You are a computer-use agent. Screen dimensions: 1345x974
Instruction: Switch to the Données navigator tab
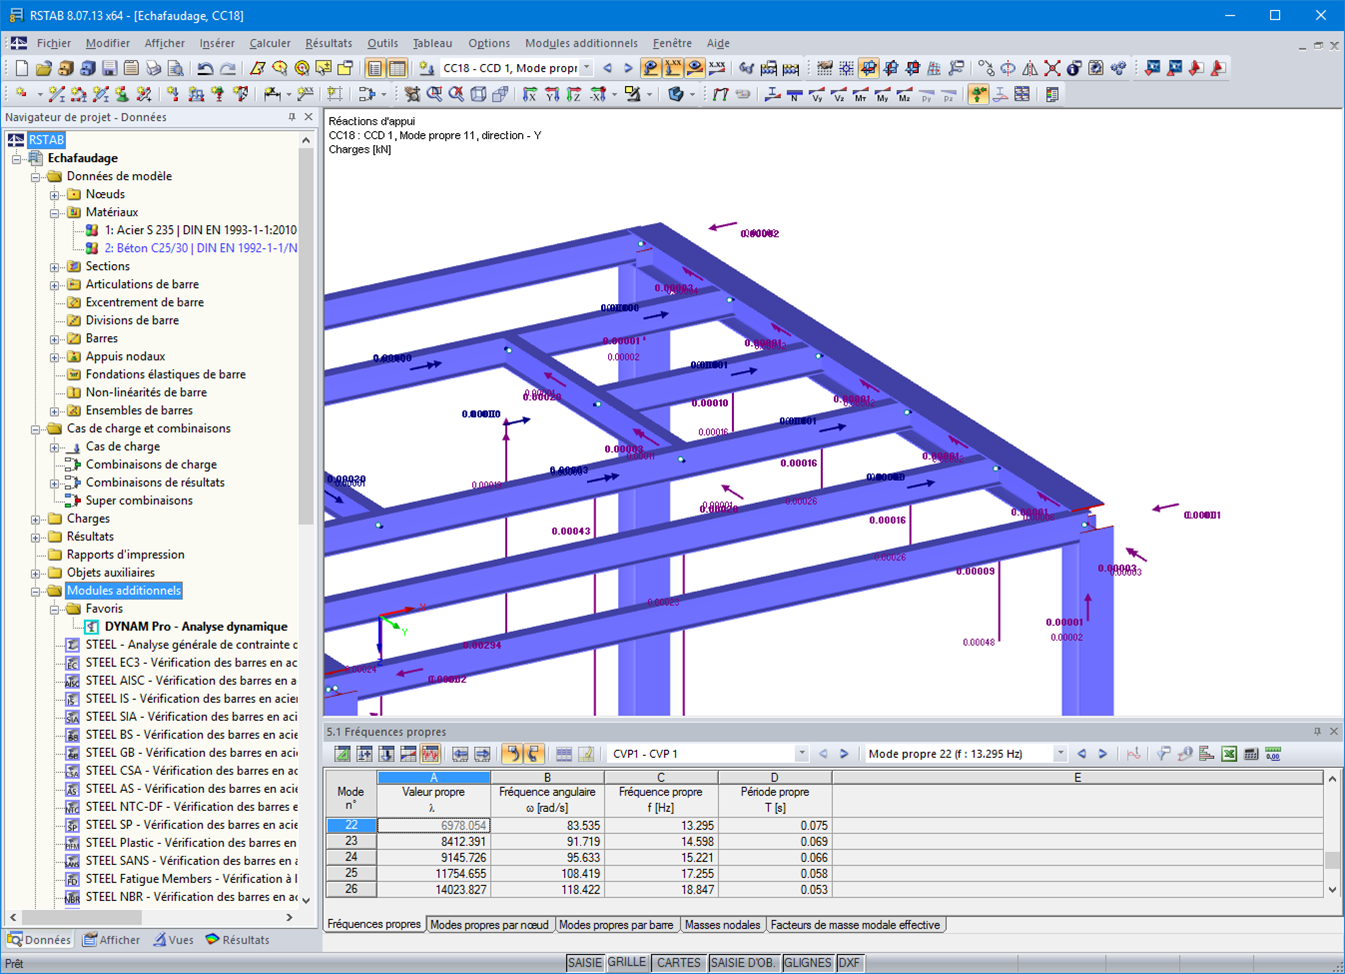pos(40,940)
